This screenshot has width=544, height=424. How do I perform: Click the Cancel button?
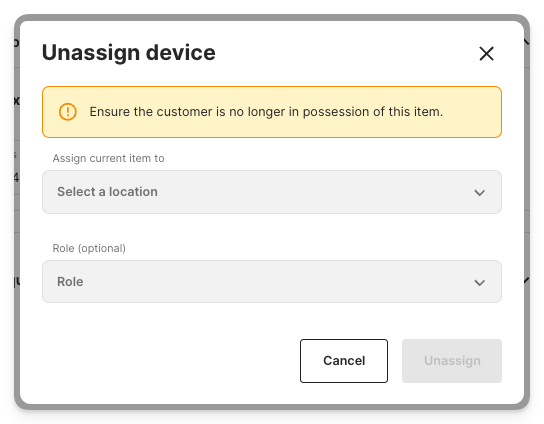pyautogui.click(x=344, y=361)
